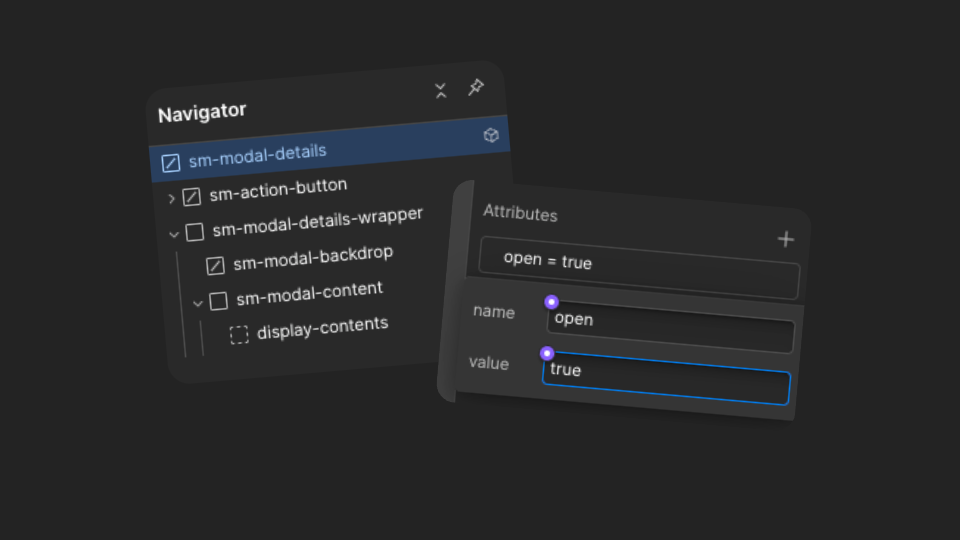
Task: Add a new attribute with plus icon
Action: pos(786,239)
